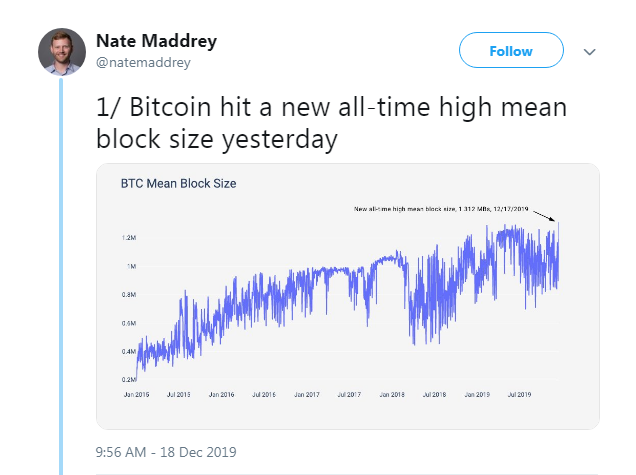Viewport: 636px width, 475px height.
Task: Click the Jan 2018 x-axis label
Action: (x=391, y=394)
